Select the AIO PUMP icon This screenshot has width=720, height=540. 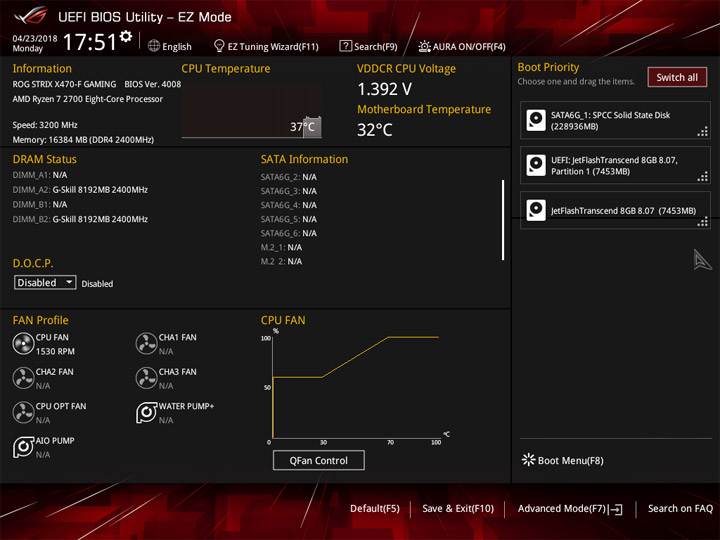(x=23, y=447)
